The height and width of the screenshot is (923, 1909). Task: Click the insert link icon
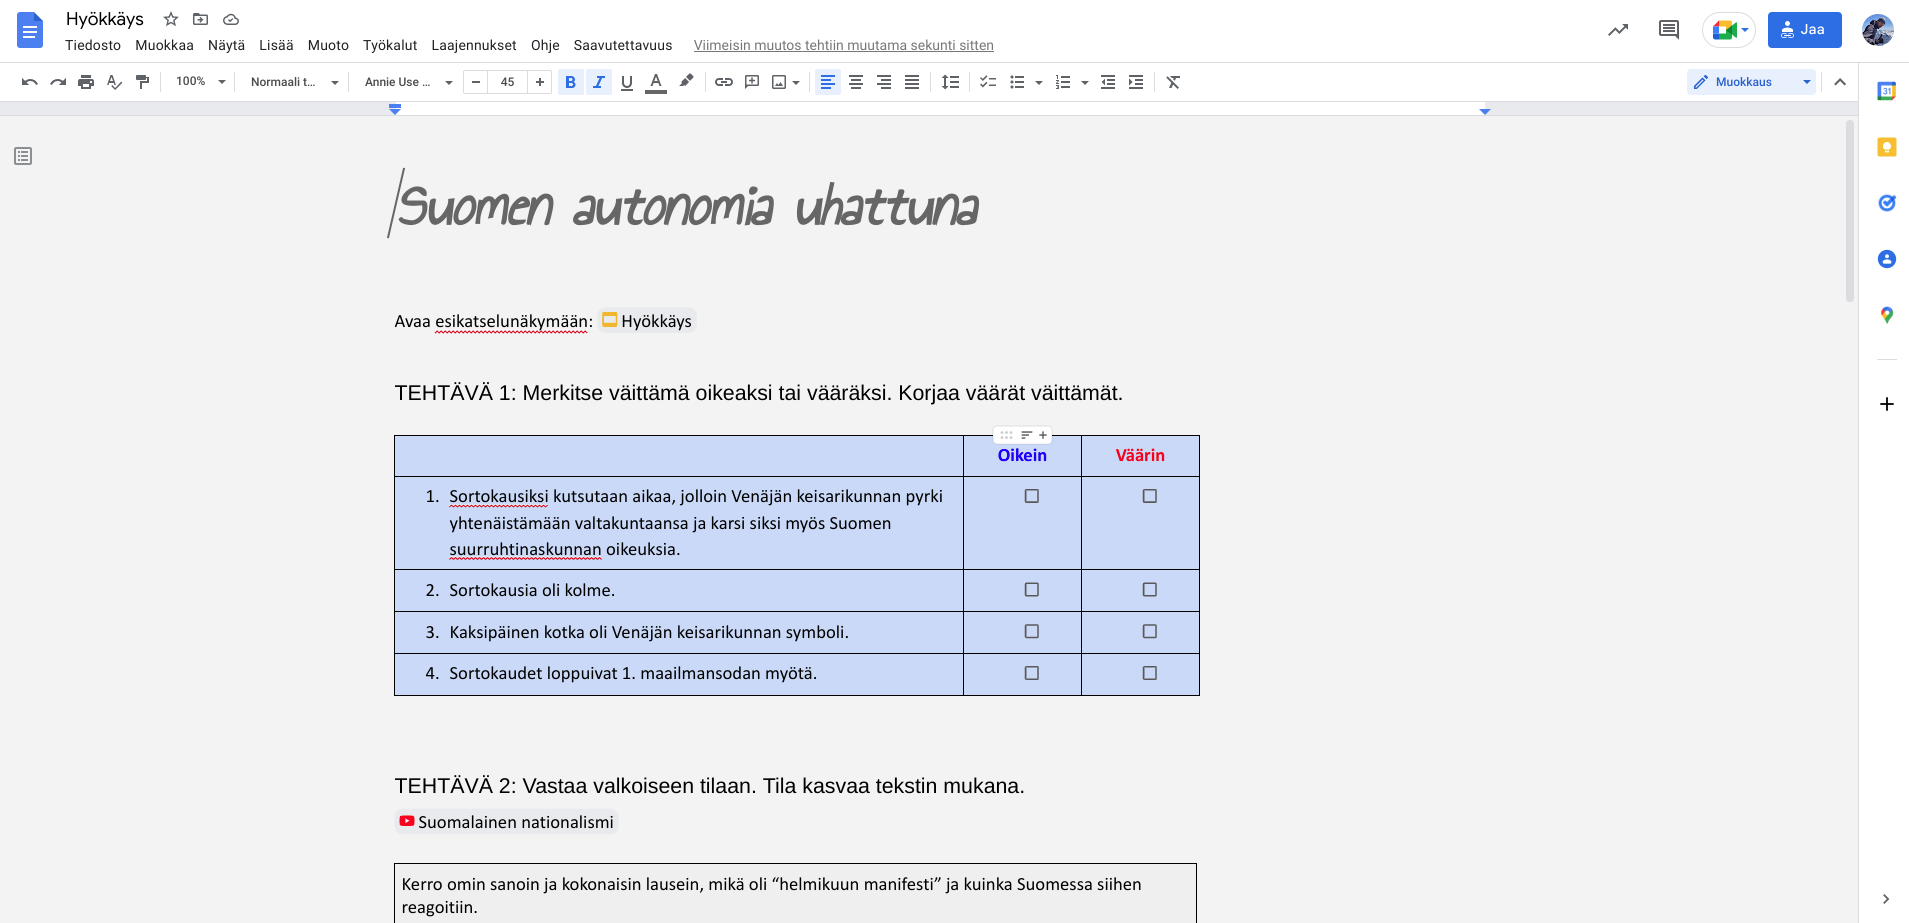(x=724, y=82)
